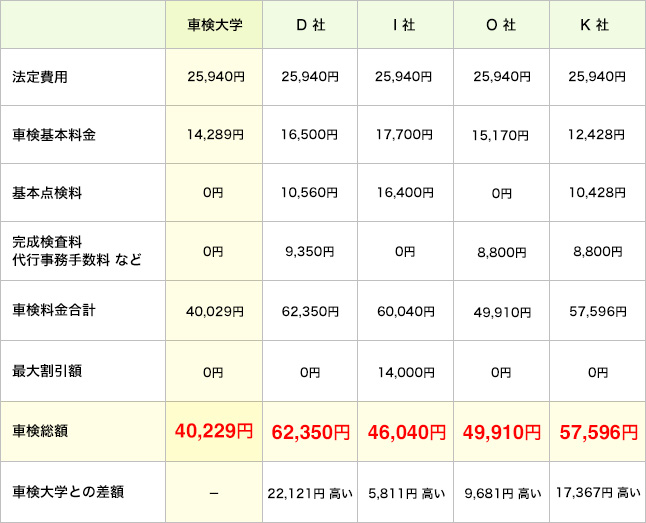The width and height of the screenshot is (646, 523).
Task: Select the O社 column header
Action: [x=500, y=25]
